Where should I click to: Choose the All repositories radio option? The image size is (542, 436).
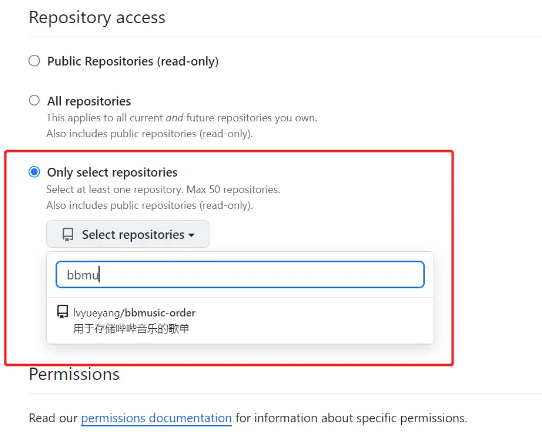coord(34,101)
